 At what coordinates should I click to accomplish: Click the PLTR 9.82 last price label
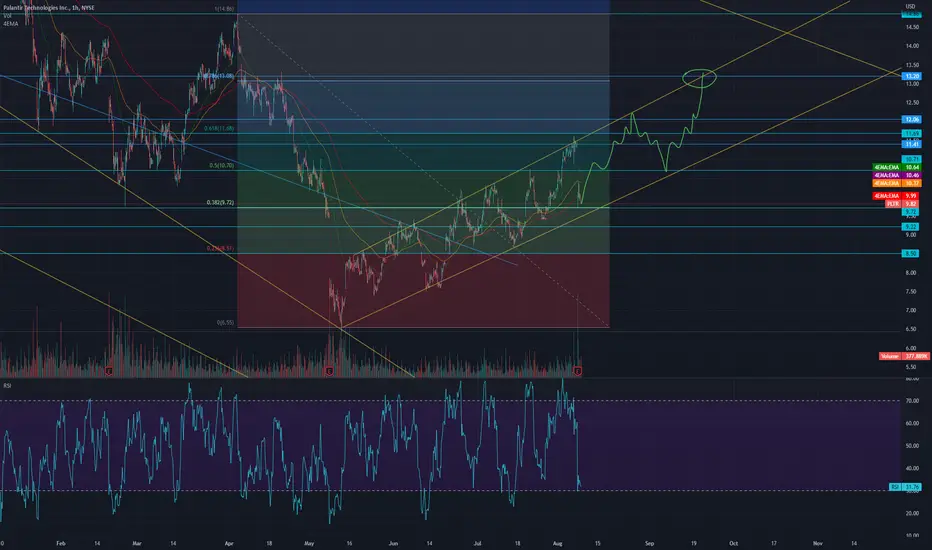point(902,203)
